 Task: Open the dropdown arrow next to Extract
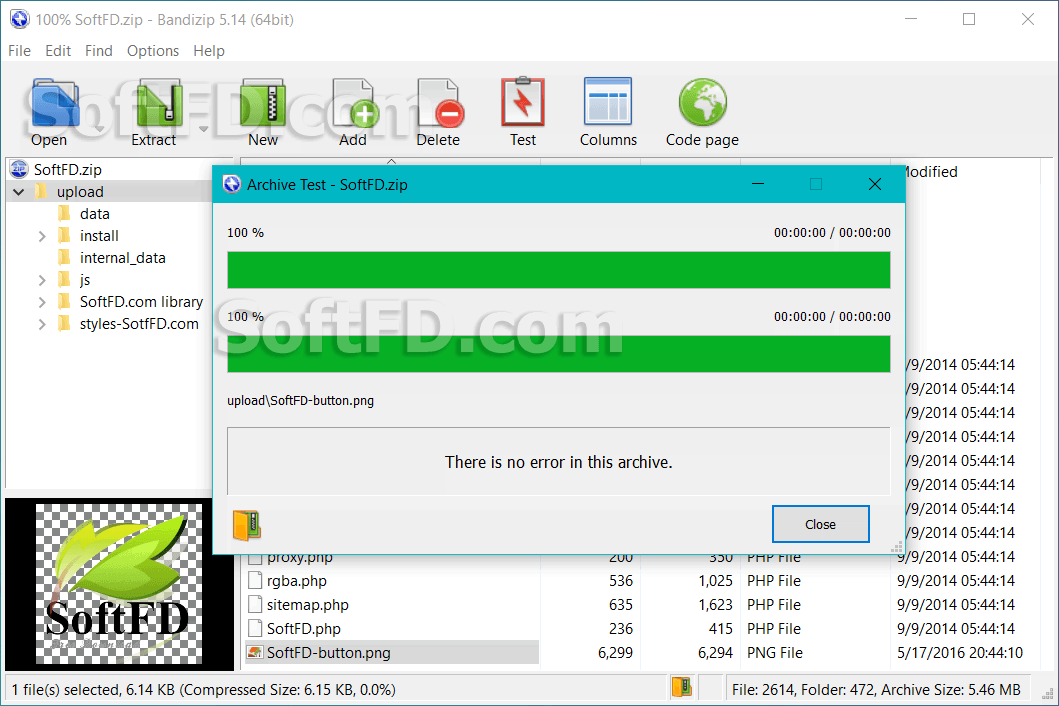click(x=203, y=128)
